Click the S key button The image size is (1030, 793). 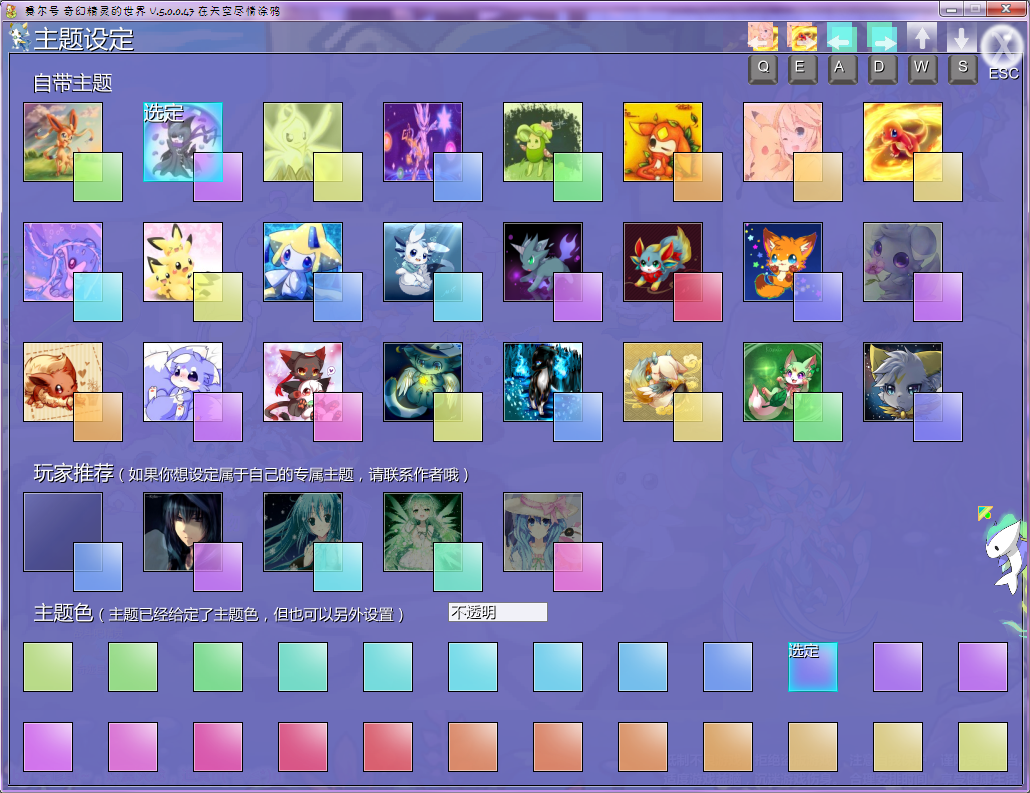click(x=962, y=68)
